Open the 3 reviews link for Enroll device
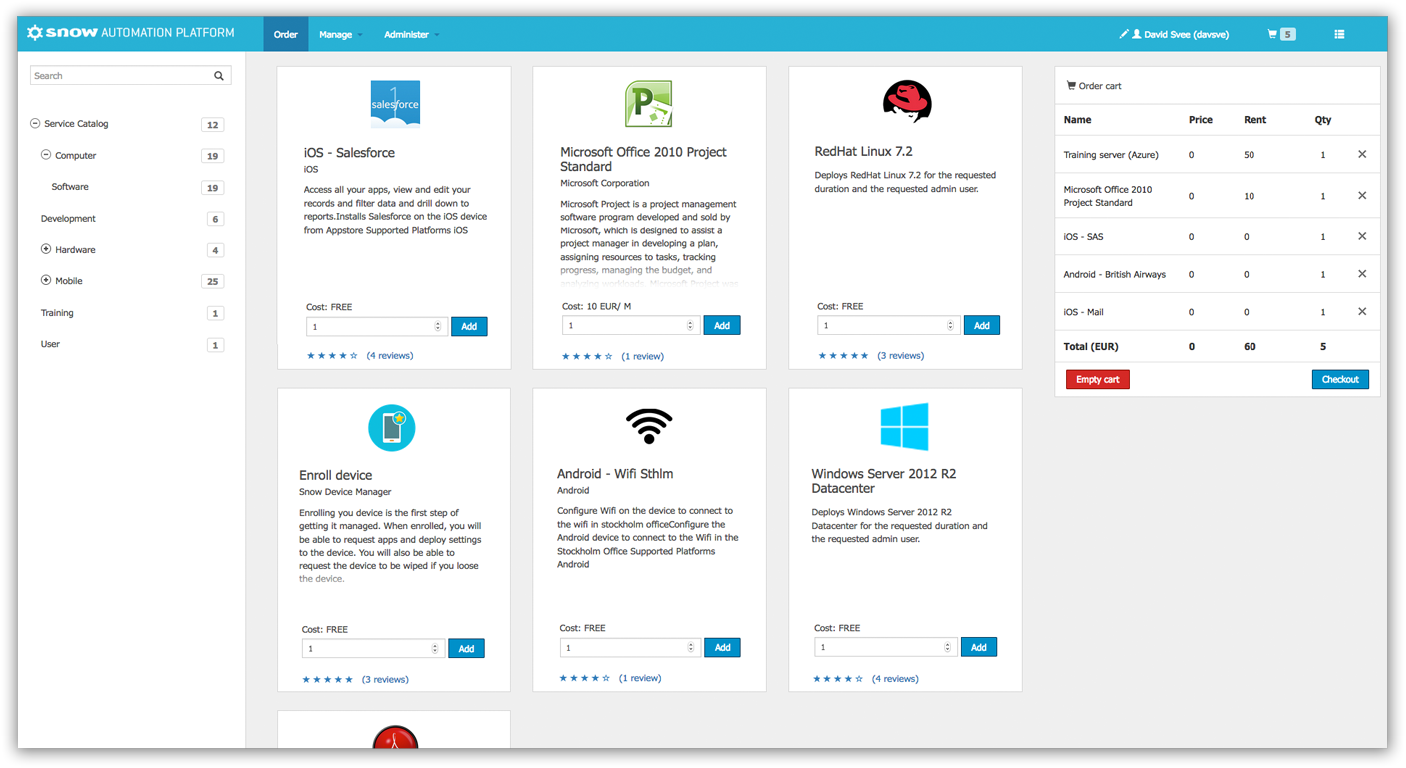The height and width of the screenshot is (768, 1406). click(385, 680)
